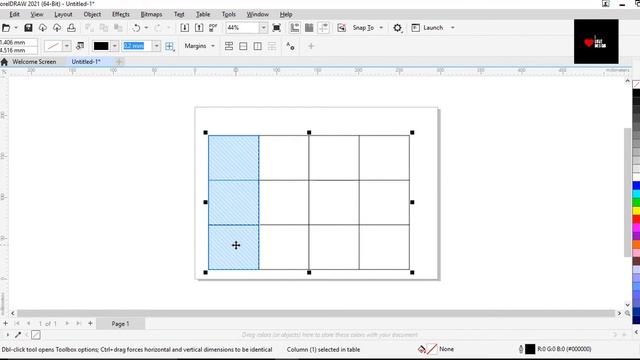Viewport: 640px width, 360px height.
Task: Click the split cells into columns icon
Action: pos(258,46)
